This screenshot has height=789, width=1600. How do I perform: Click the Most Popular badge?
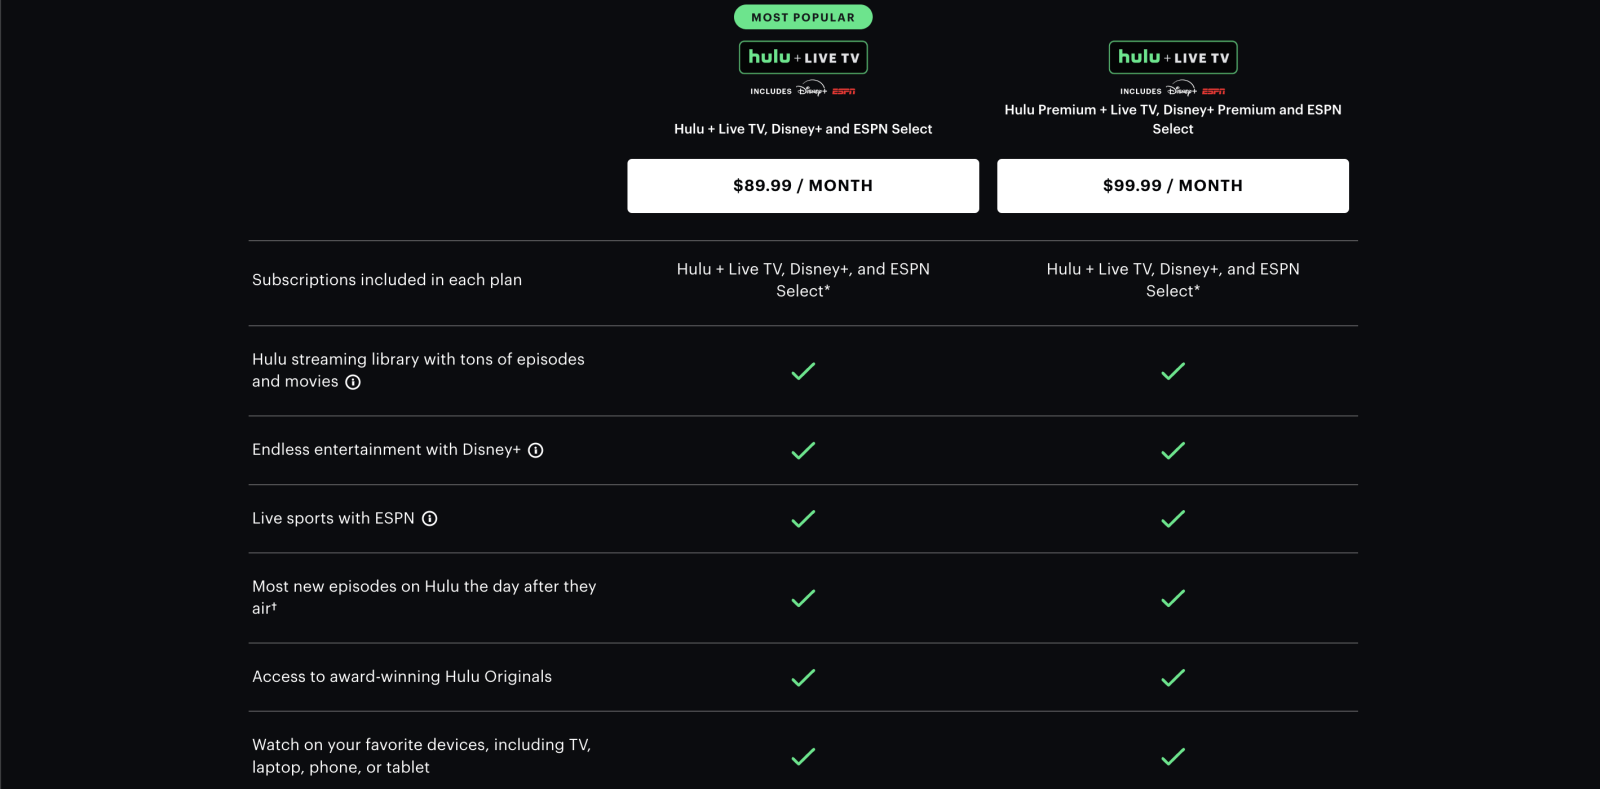pyautogui.click(x=803, y=17)
